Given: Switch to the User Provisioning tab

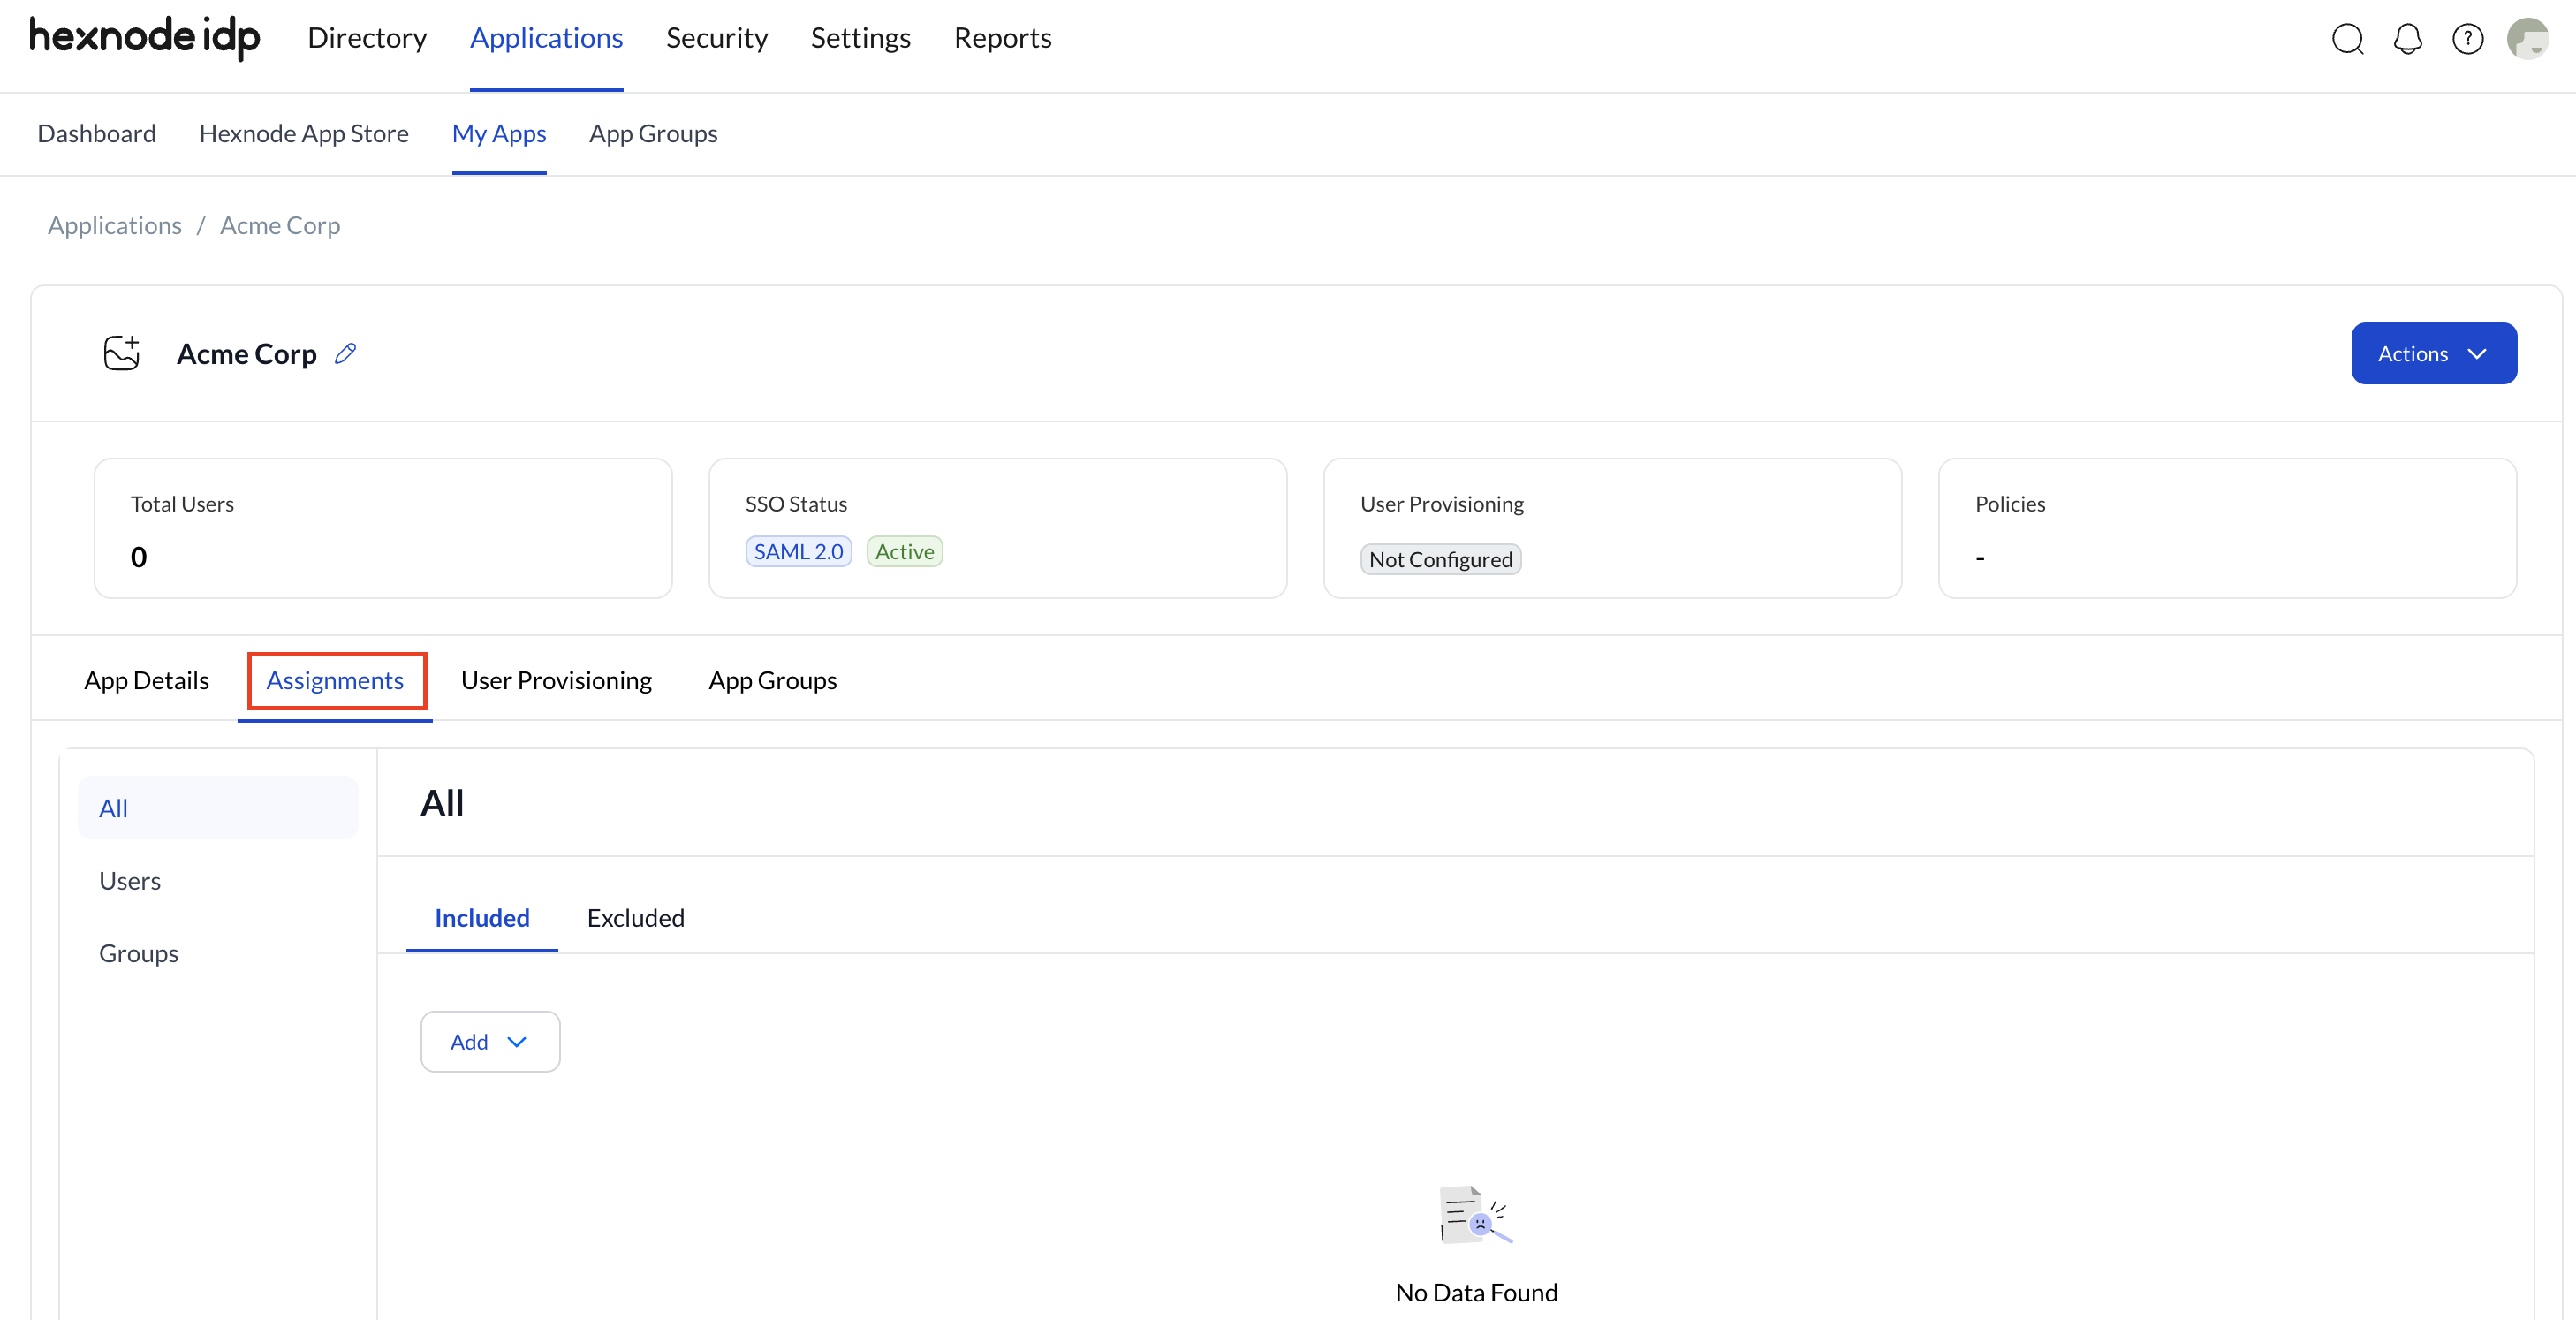Looking at the screenshot, I should 556,680.
